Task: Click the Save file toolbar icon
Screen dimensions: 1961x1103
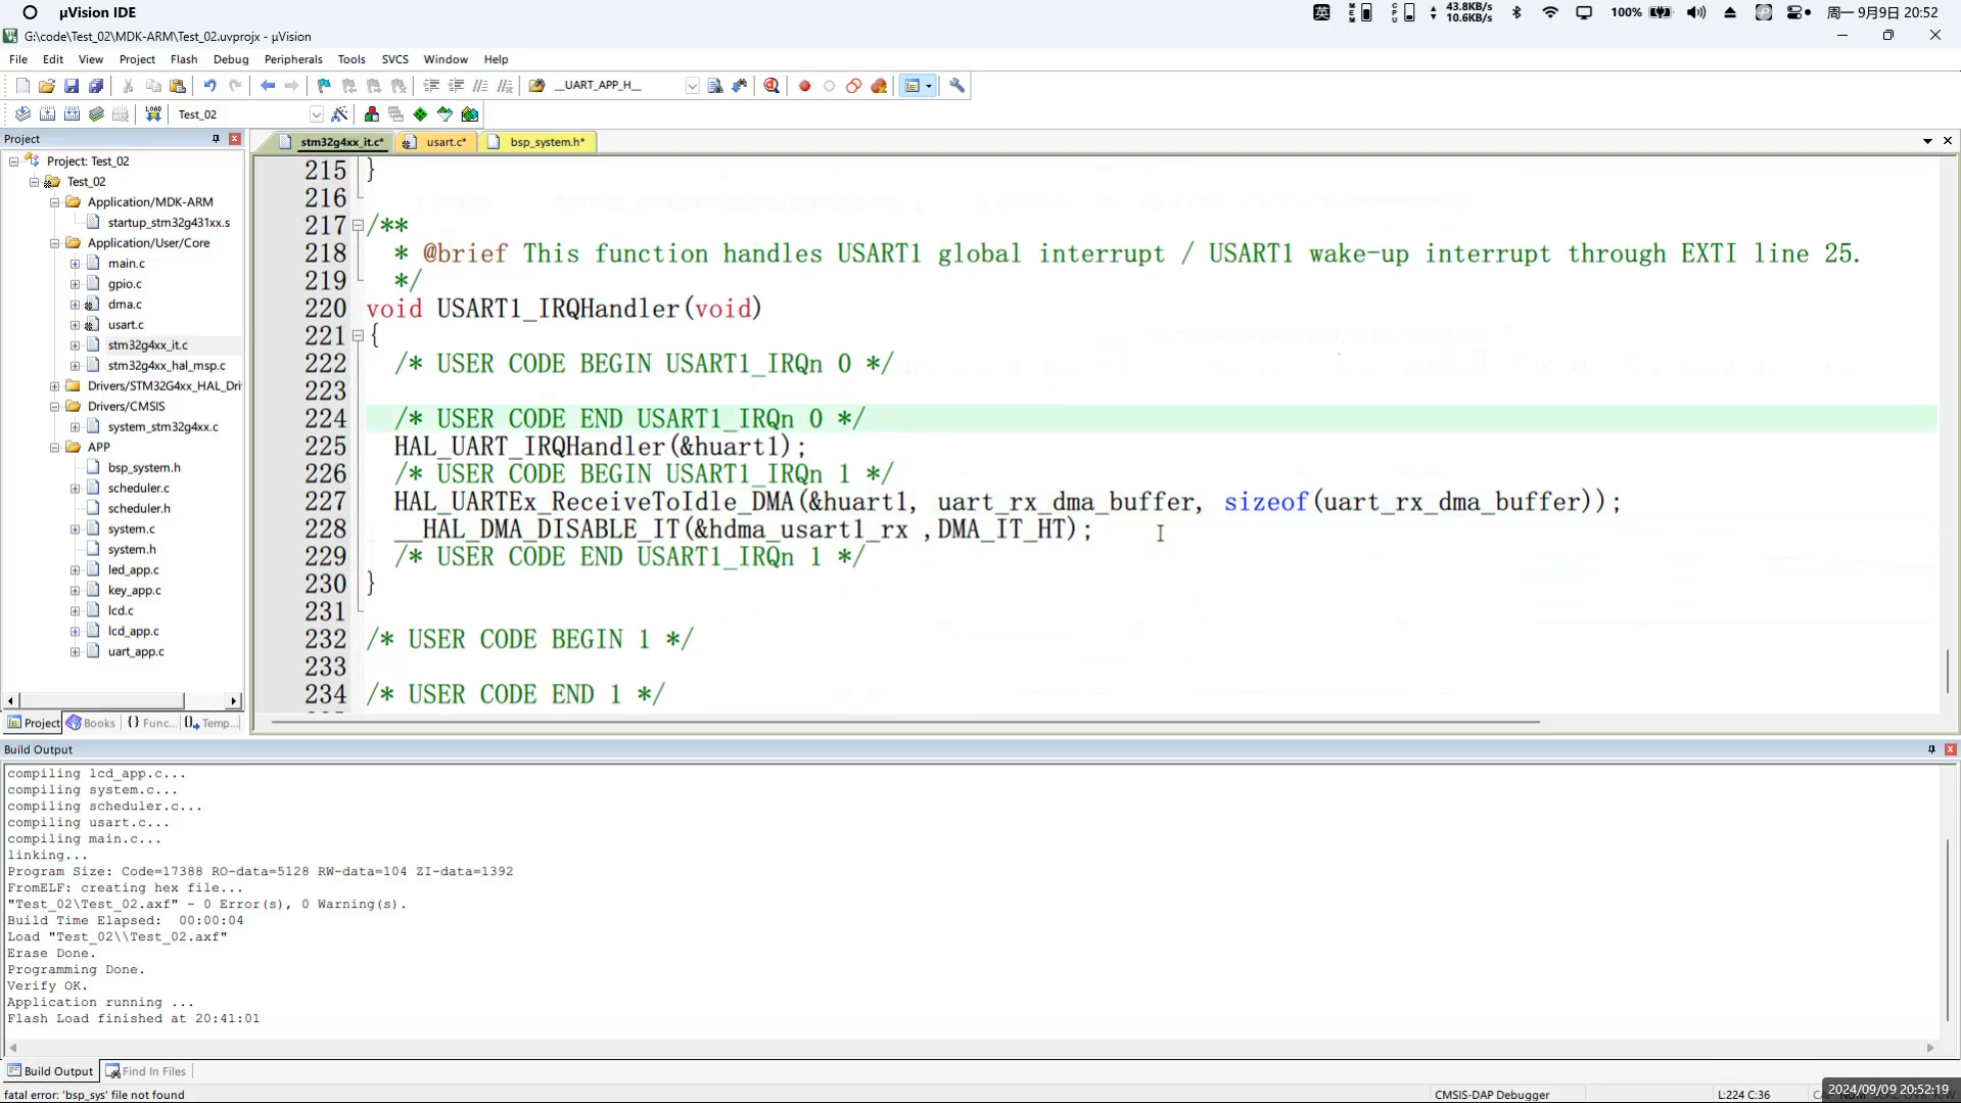Action: [71, 86]
